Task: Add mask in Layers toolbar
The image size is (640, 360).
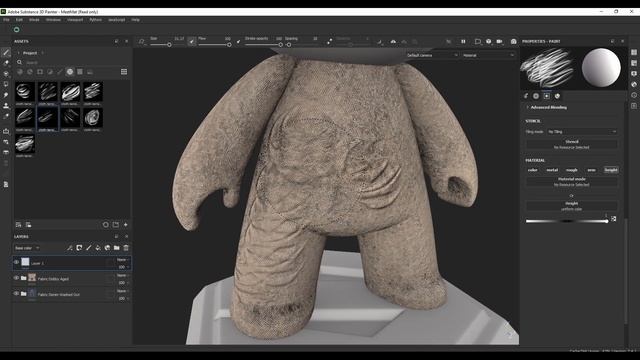Action: (x=79, y=248)
